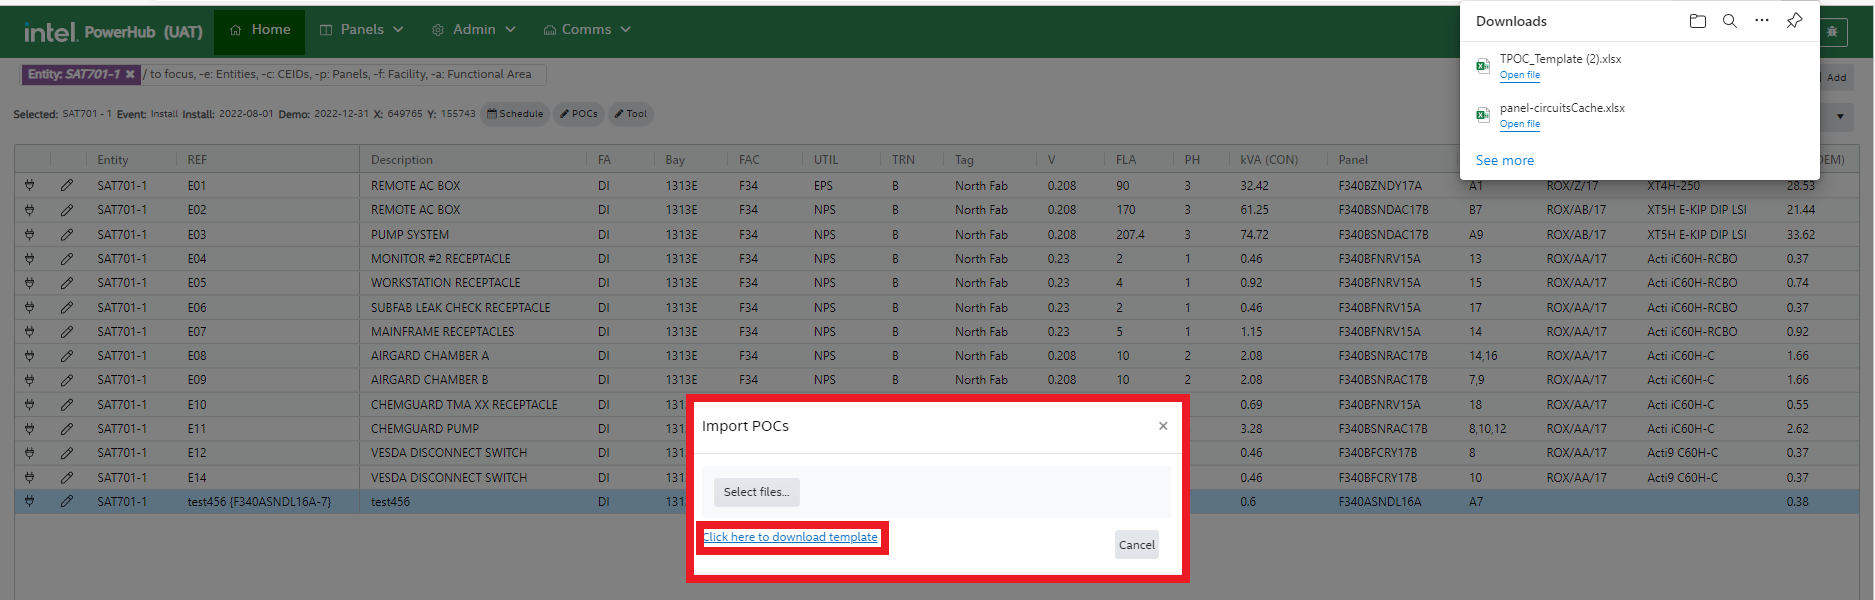1875x600 pixels.
Task: Click plug icon in E01 row
Action: click(29, 185)
